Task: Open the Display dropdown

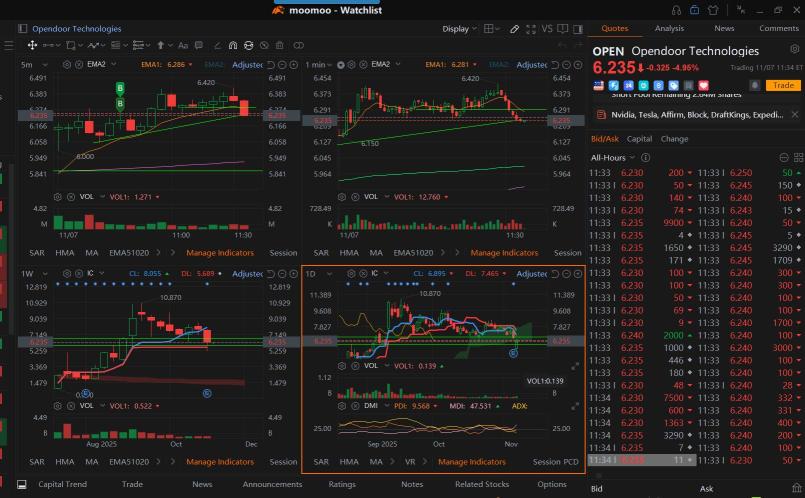Action: click(x=459, y=29)
